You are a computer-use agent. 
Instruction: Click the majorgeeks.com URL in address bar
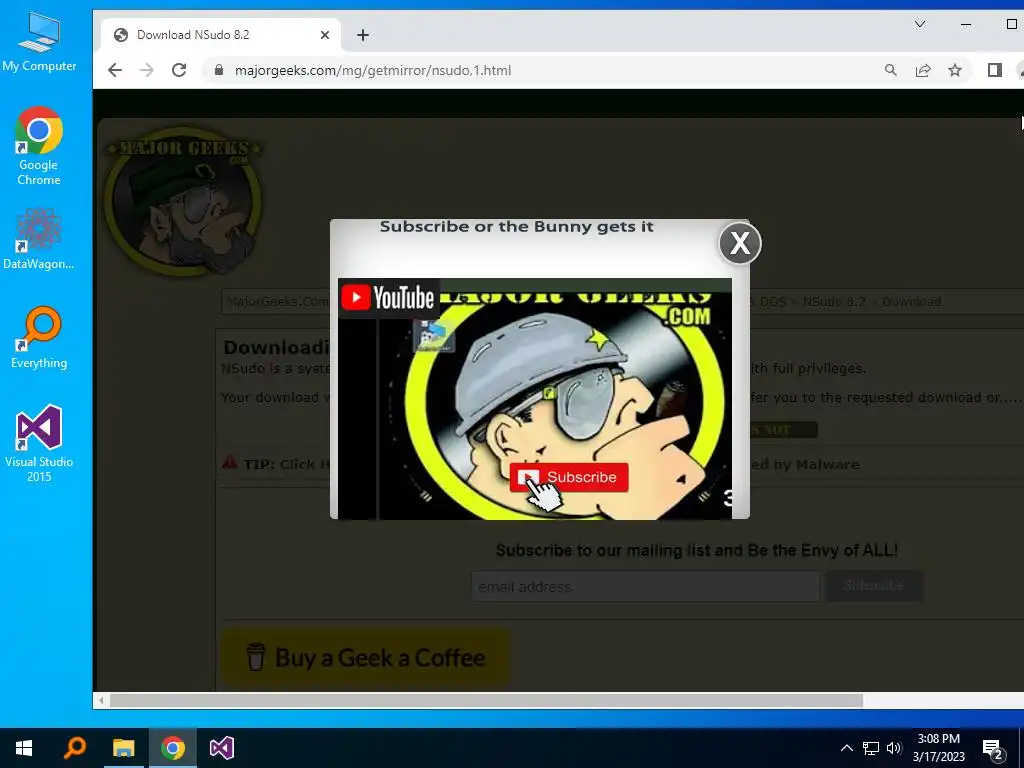click(x=373, y=71)
